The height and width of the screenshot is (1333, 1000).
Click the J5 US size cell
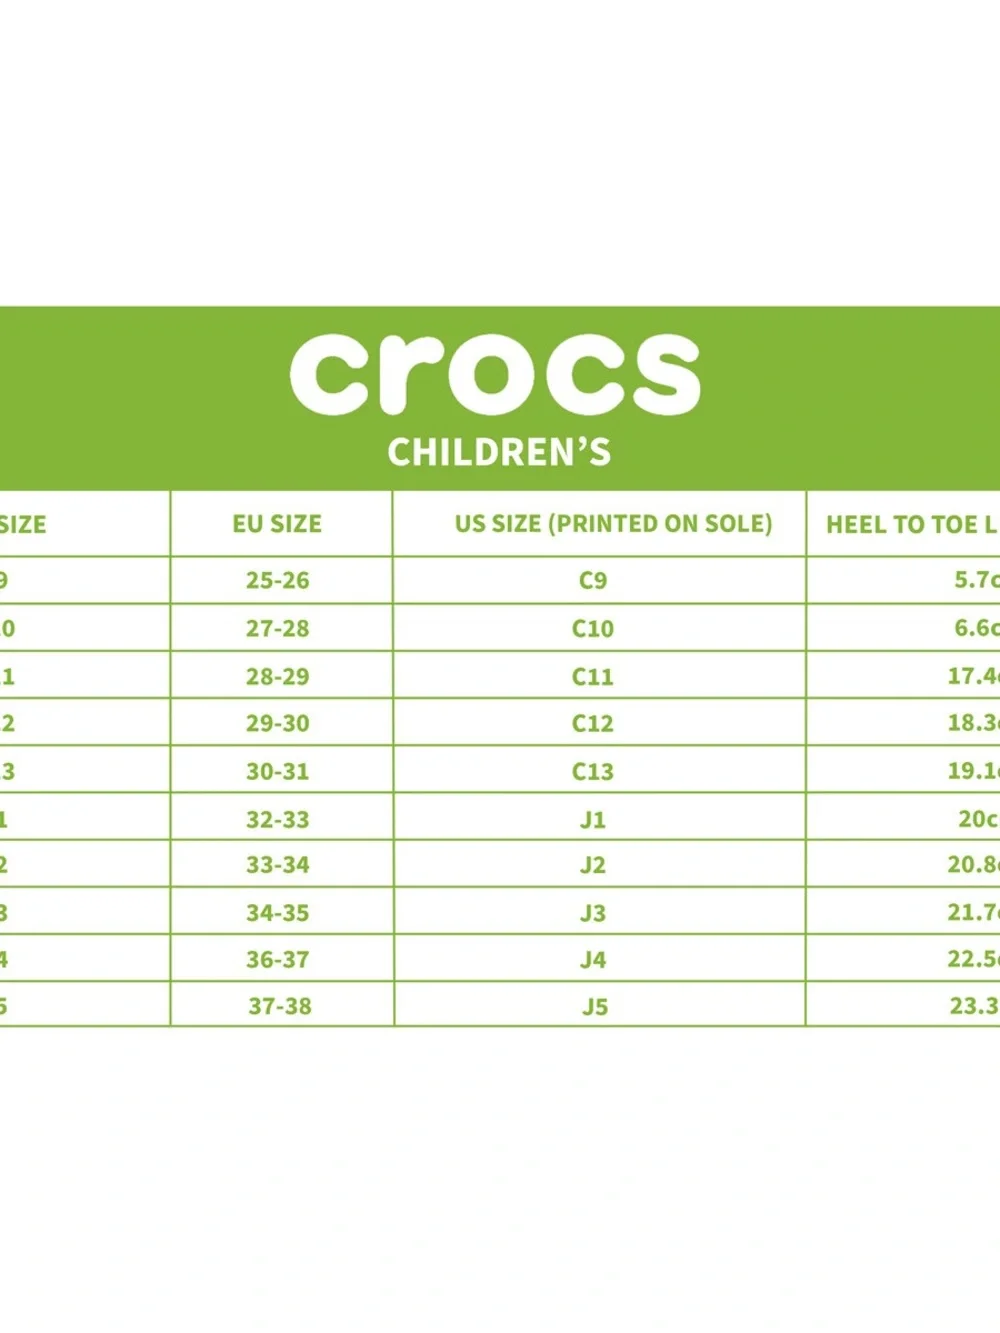(x=595, y=1006)
